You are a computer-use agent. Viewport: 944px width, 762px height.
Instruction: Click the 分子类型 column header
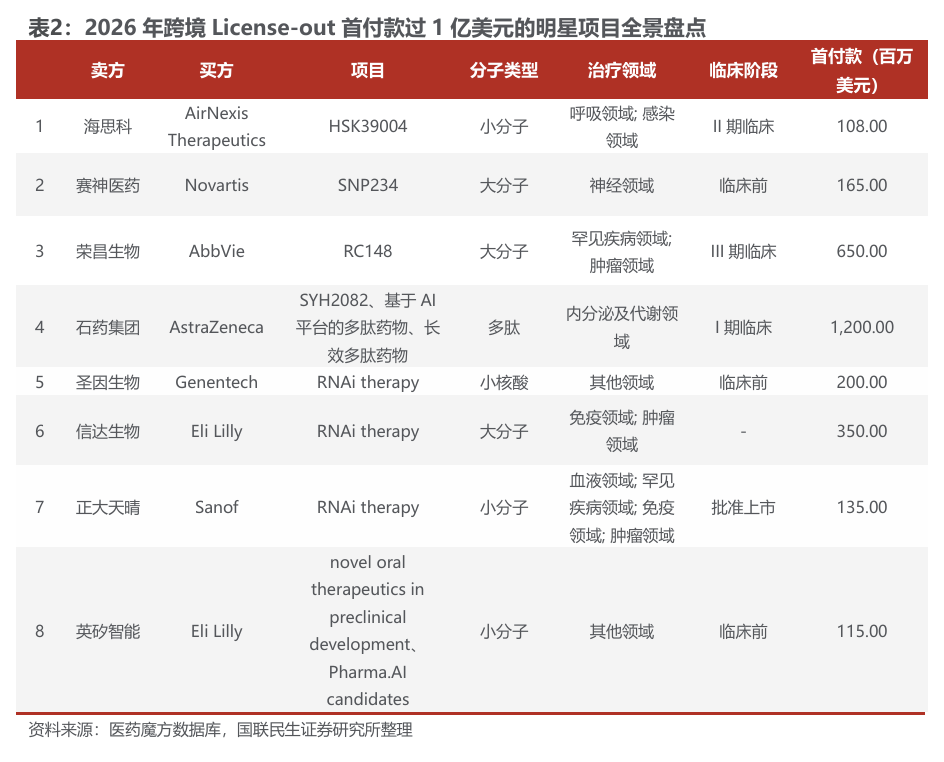503,71
